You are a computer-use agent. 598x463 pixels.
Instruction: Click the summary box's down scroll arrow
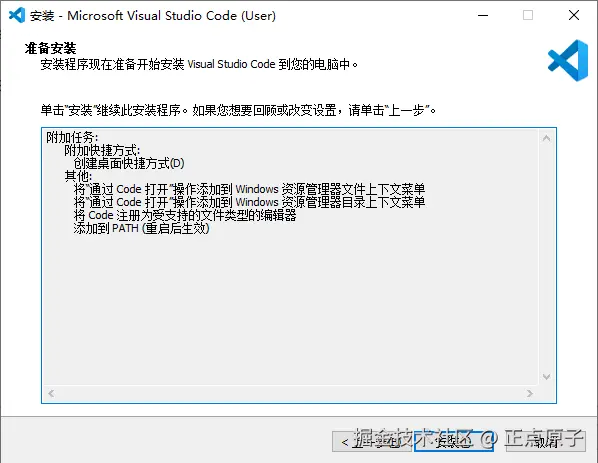[x=546, y=377]
